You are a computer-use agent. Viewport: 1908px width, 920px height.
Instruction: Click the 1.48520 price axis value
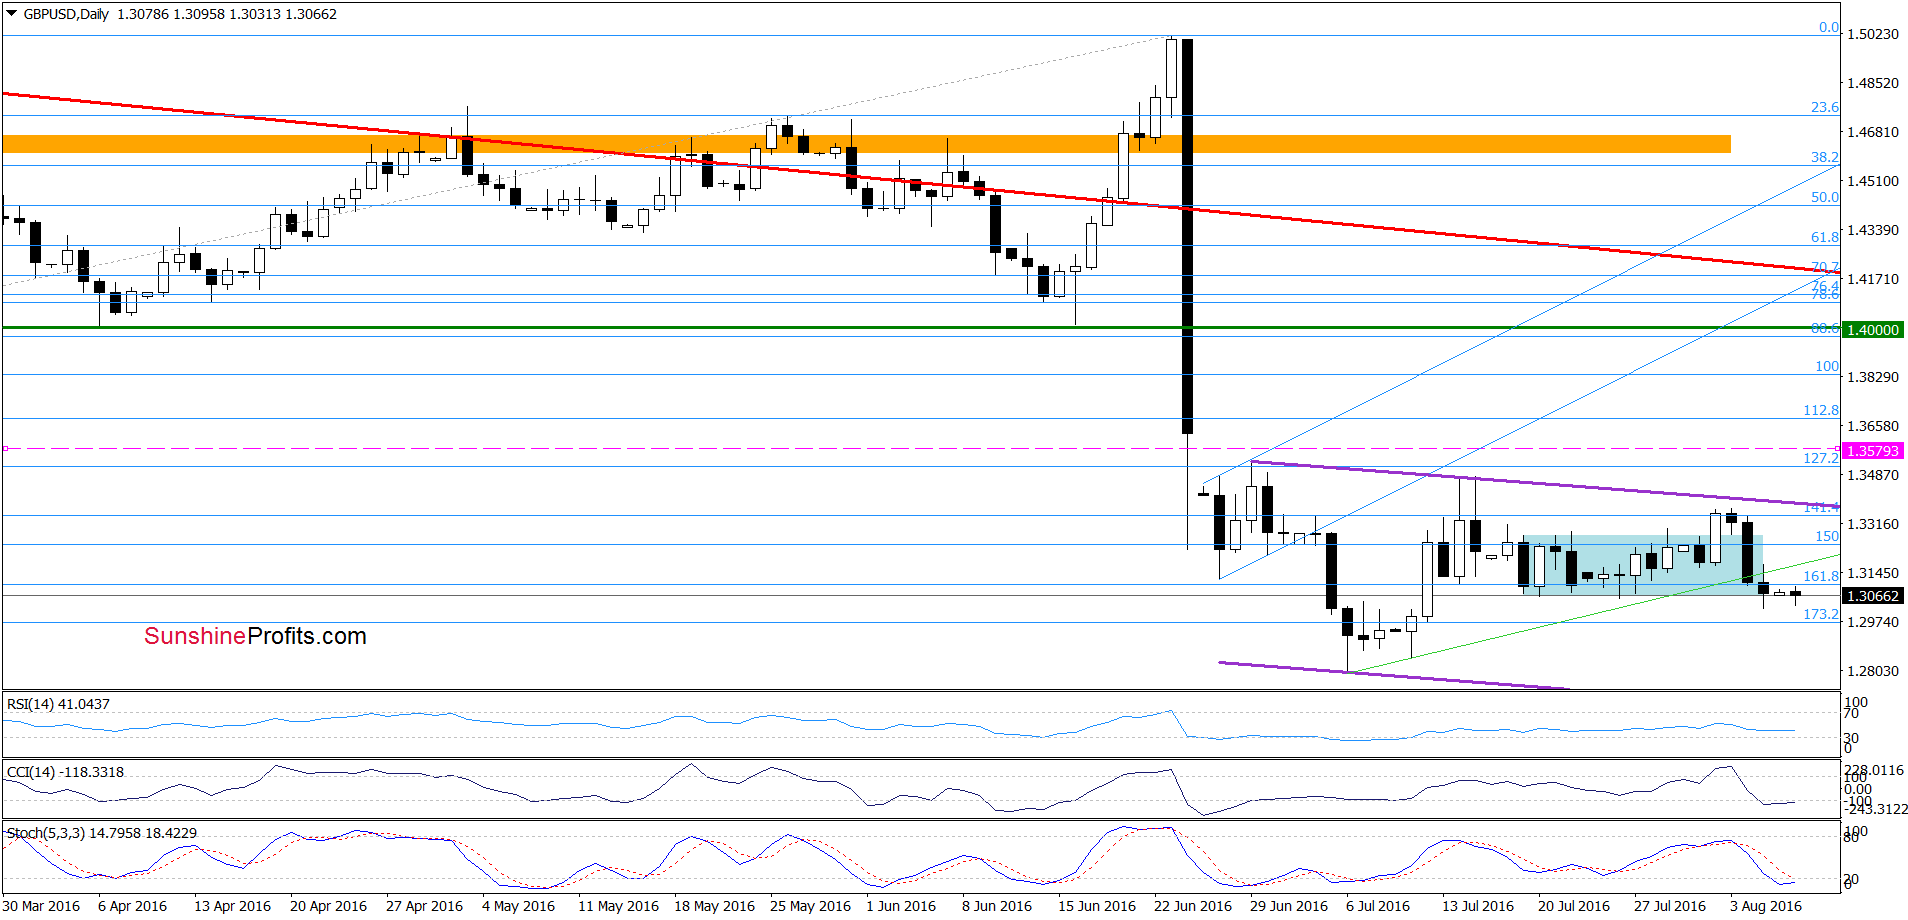coord(1872,83)
